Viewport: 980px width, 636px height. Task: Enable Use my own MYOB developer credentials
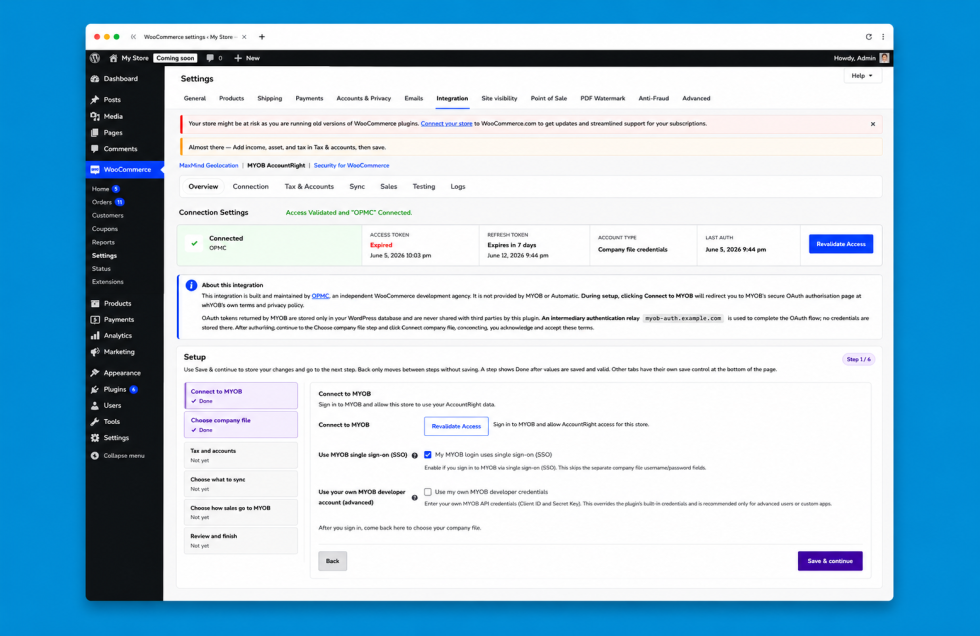[x=428, y=492]
